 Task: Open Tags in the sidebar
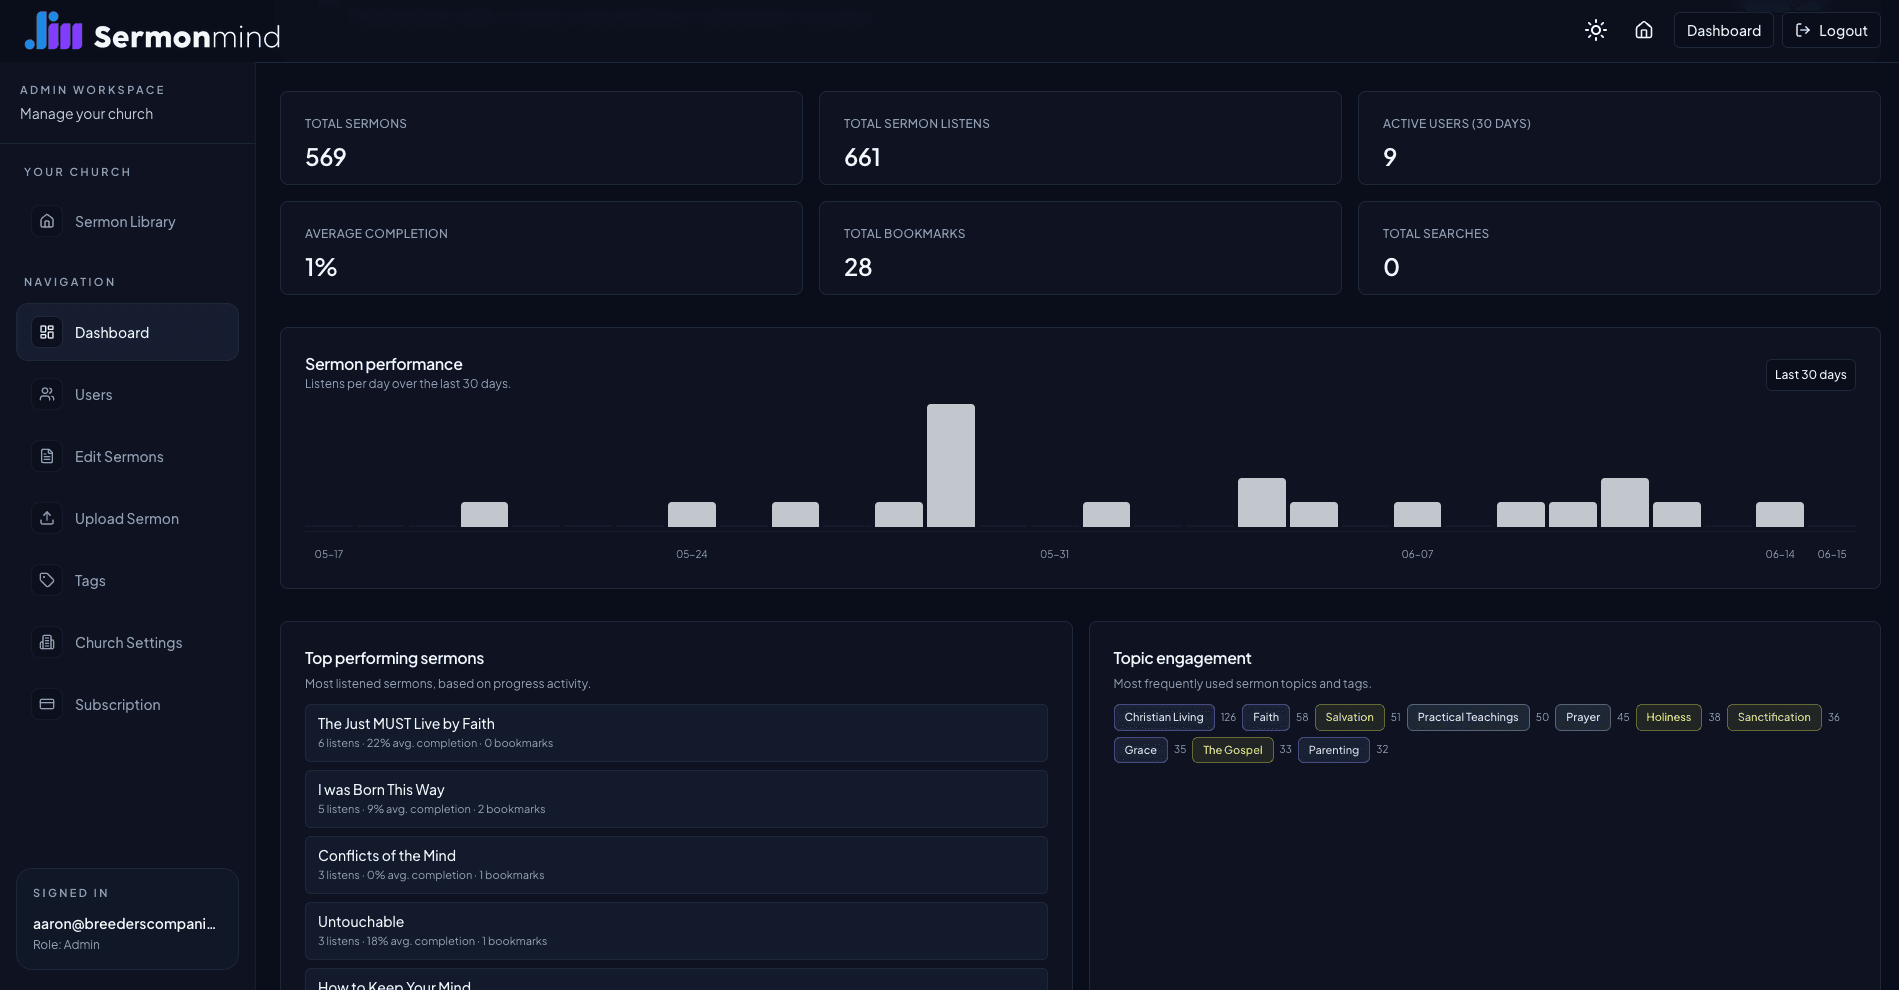click(127, 580)
